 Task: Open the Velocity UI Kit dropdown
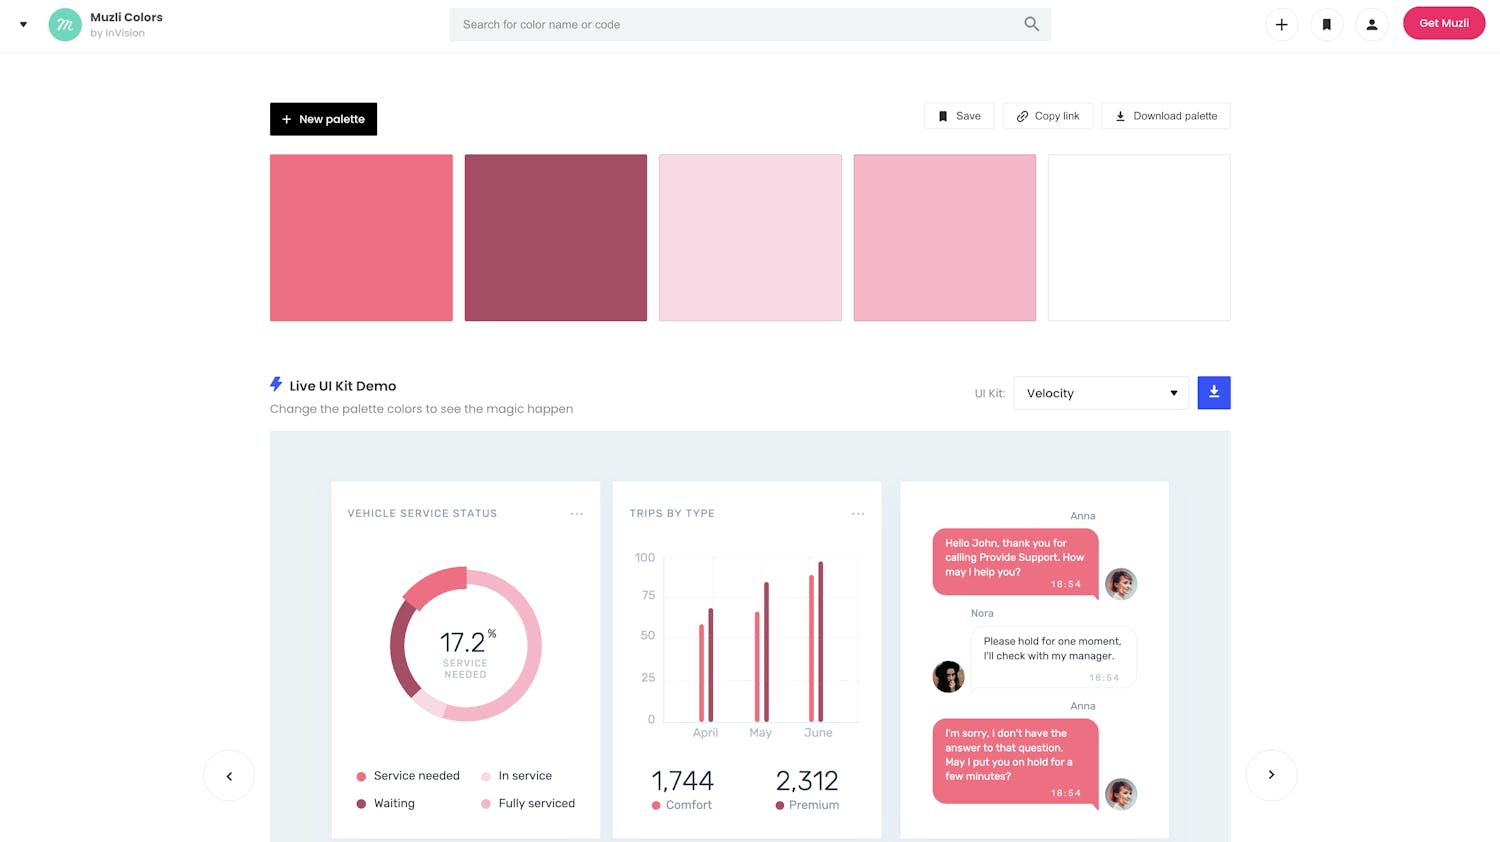point(1100,393)
